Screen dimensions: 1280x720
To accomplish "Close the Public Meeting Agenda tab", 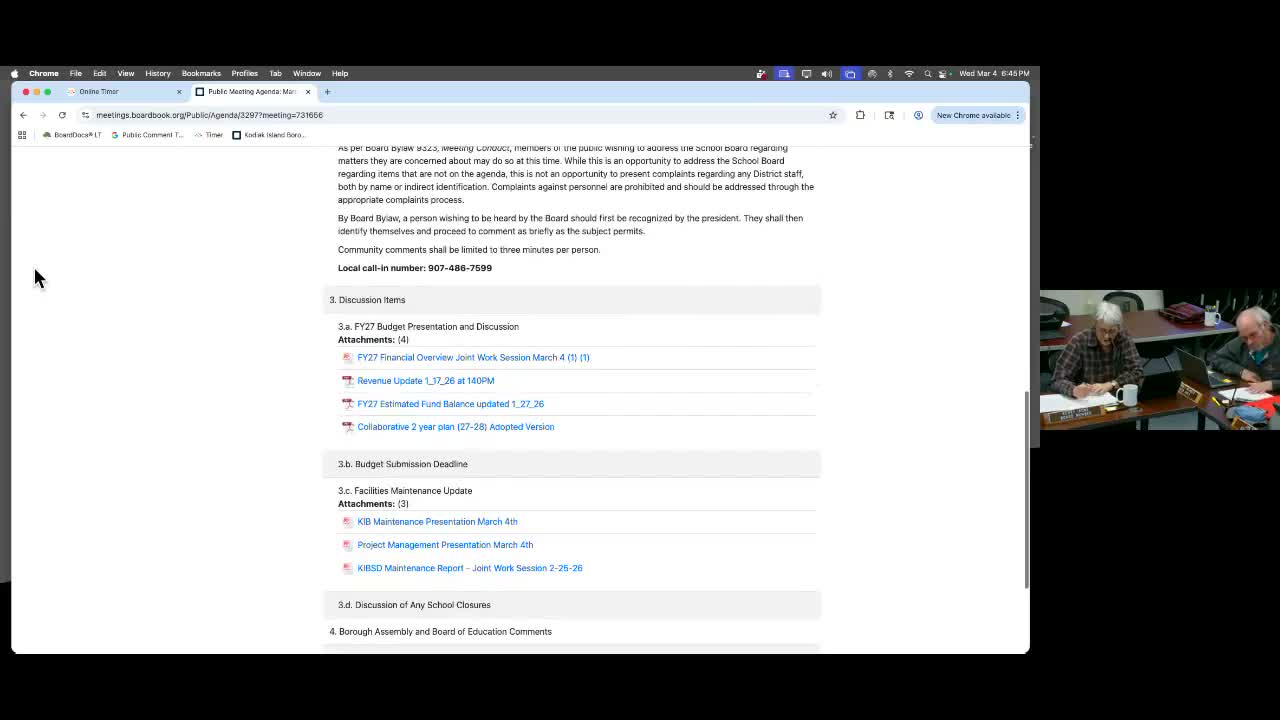I will [x=308, y=92].
